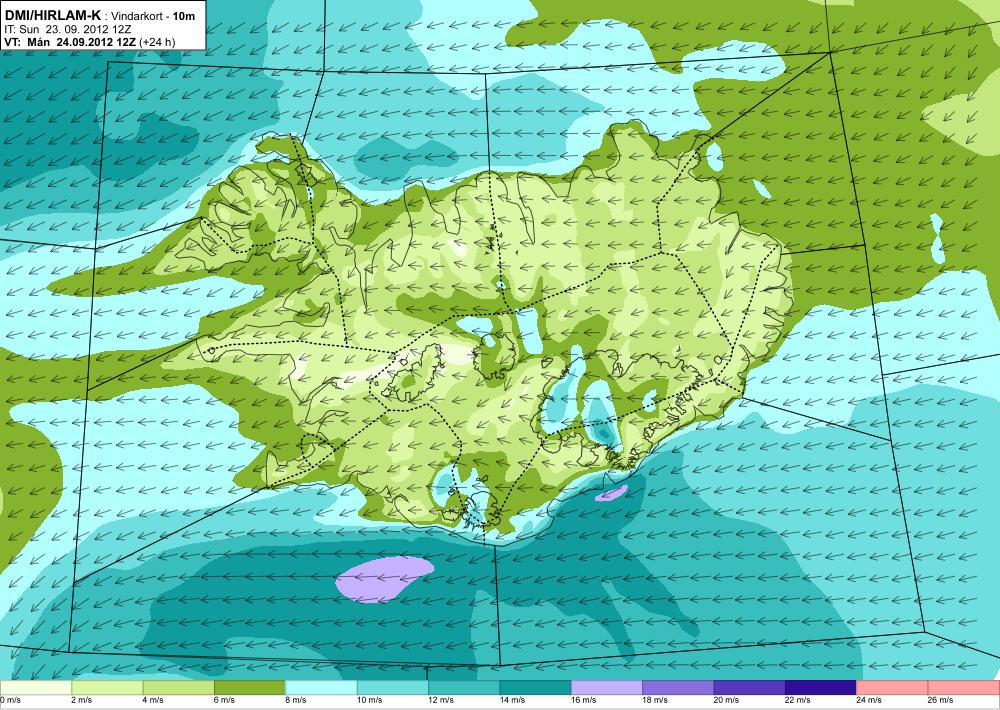Click the small lavender patch off the southeast coast

pyautogui.click(x=611, y=492)
